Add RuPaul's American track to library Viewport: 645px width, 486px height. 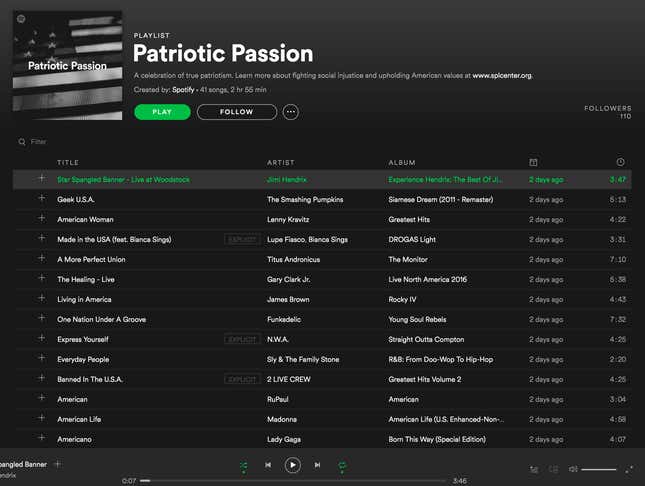42,398
